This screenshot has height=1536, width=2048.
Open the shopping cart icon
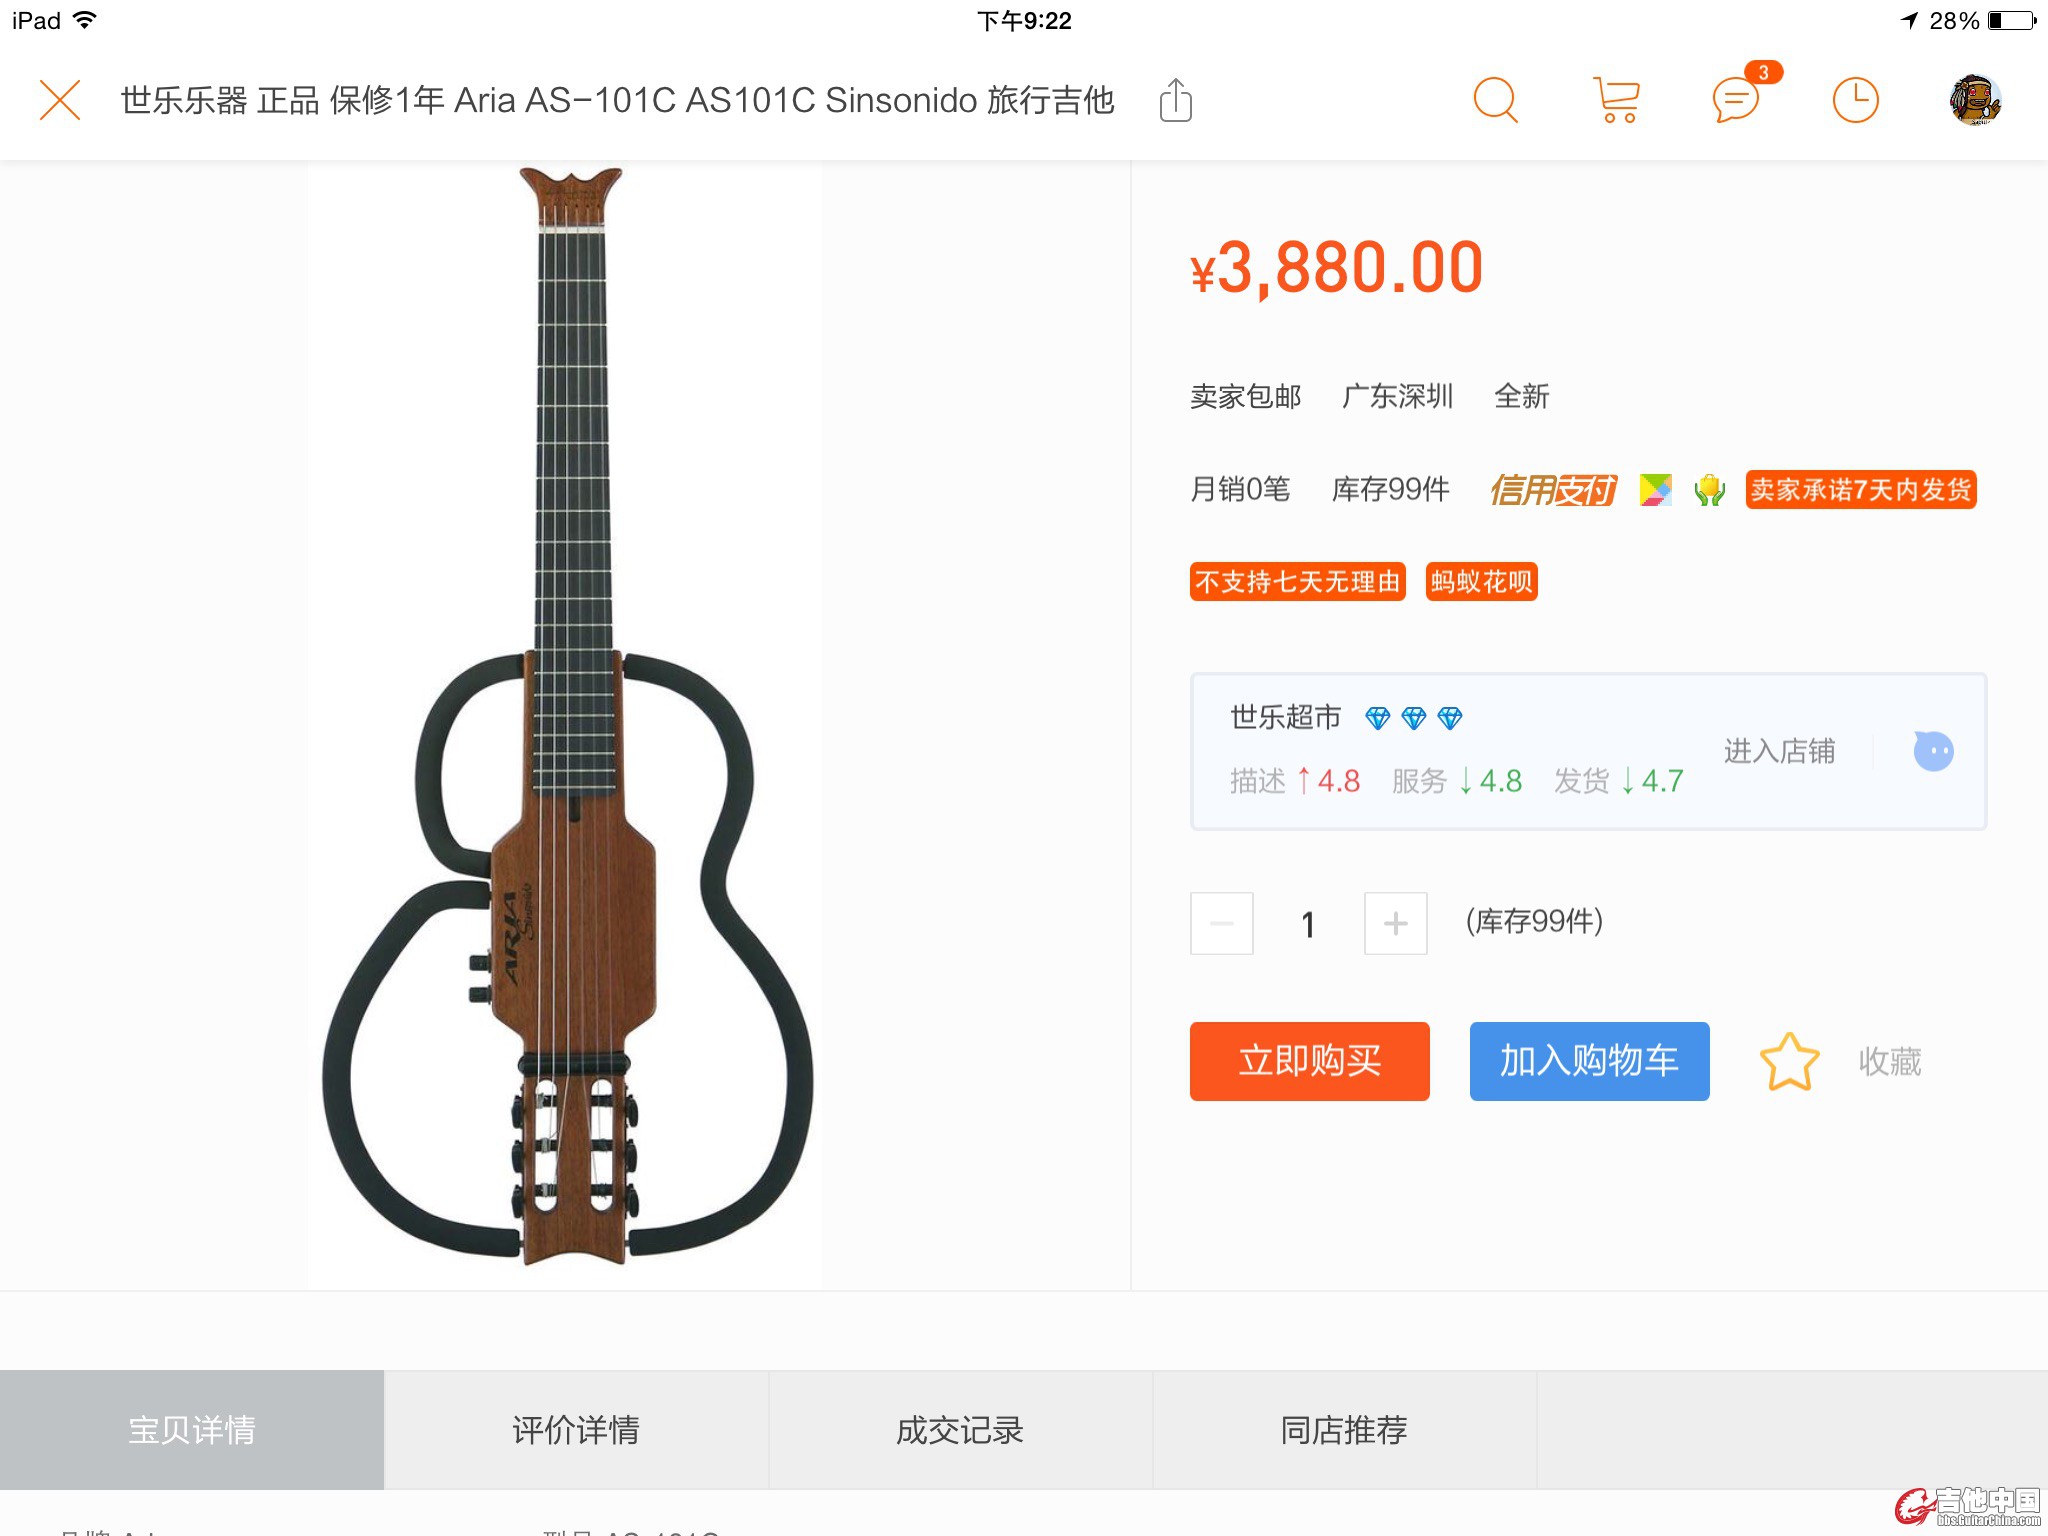click(x=1616, y=100)
